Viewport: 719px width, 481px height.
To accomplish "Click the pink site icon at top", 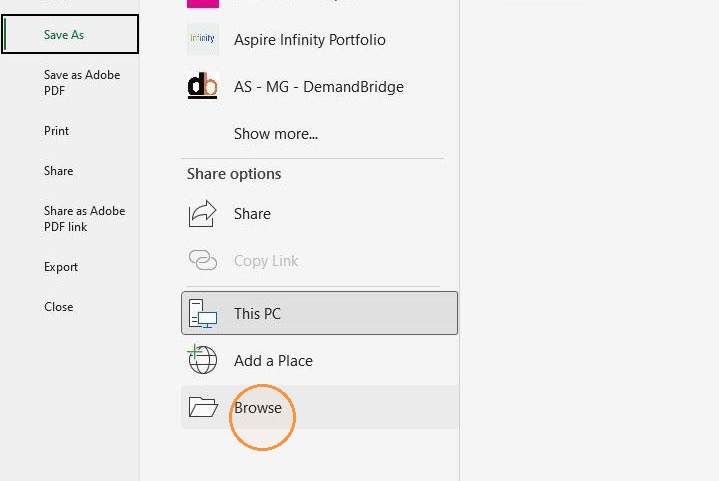I will (203, 4).
